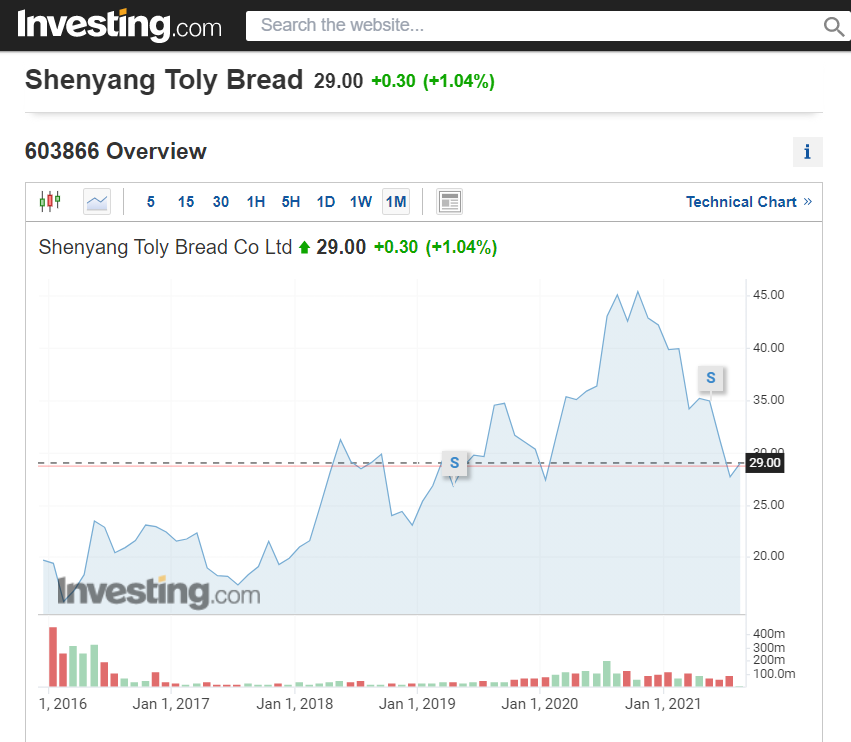851x742 pixels.
Task: Switch to area chart type
Action: pos(97,202)
